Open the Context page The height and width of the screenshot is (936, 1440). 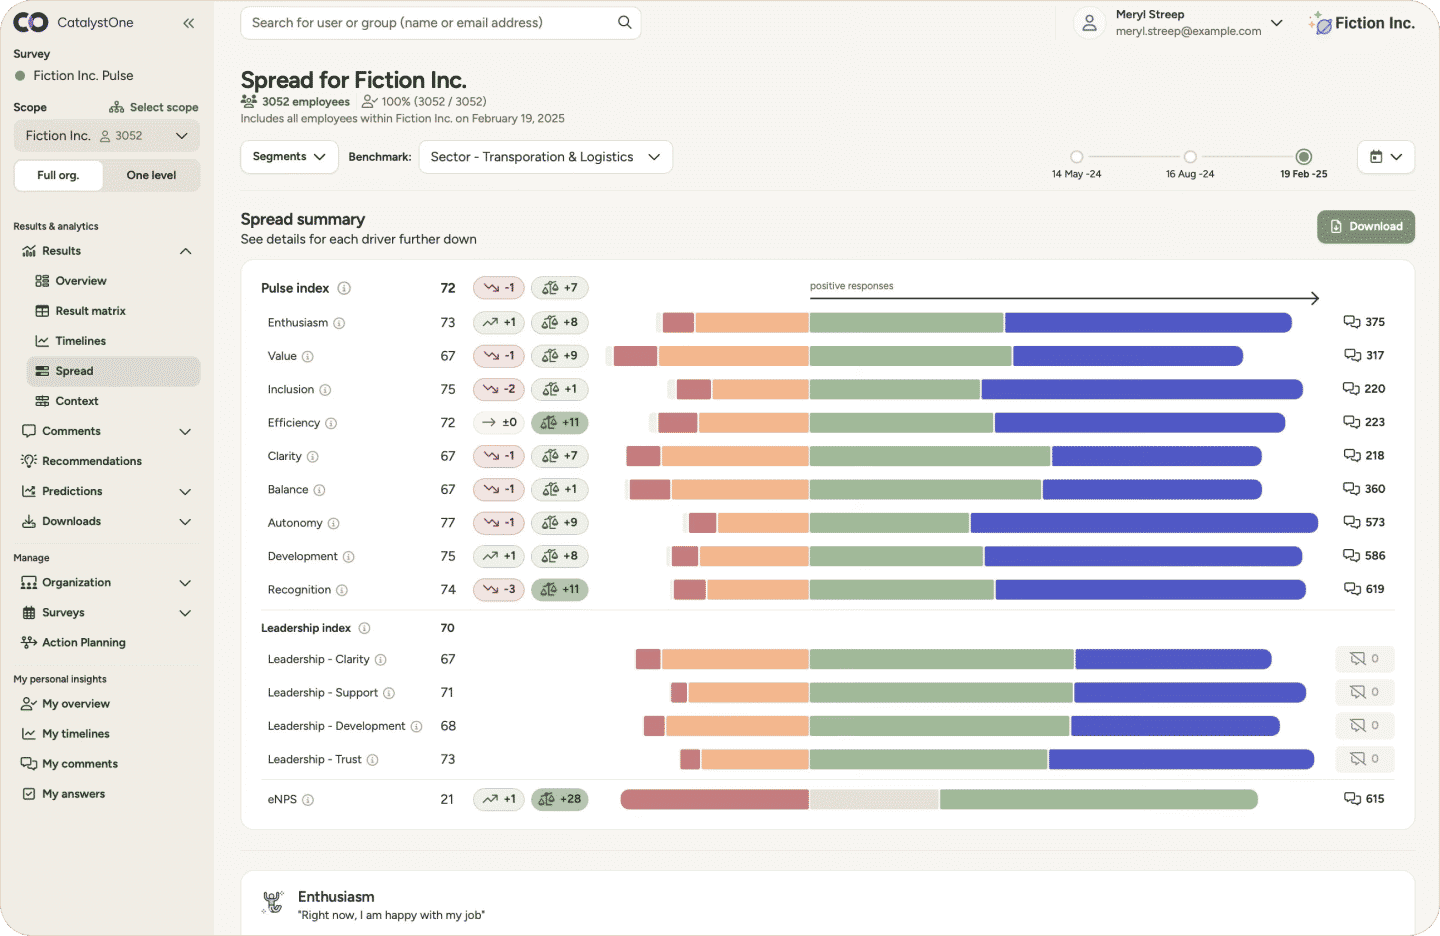[x=77, y=401]
